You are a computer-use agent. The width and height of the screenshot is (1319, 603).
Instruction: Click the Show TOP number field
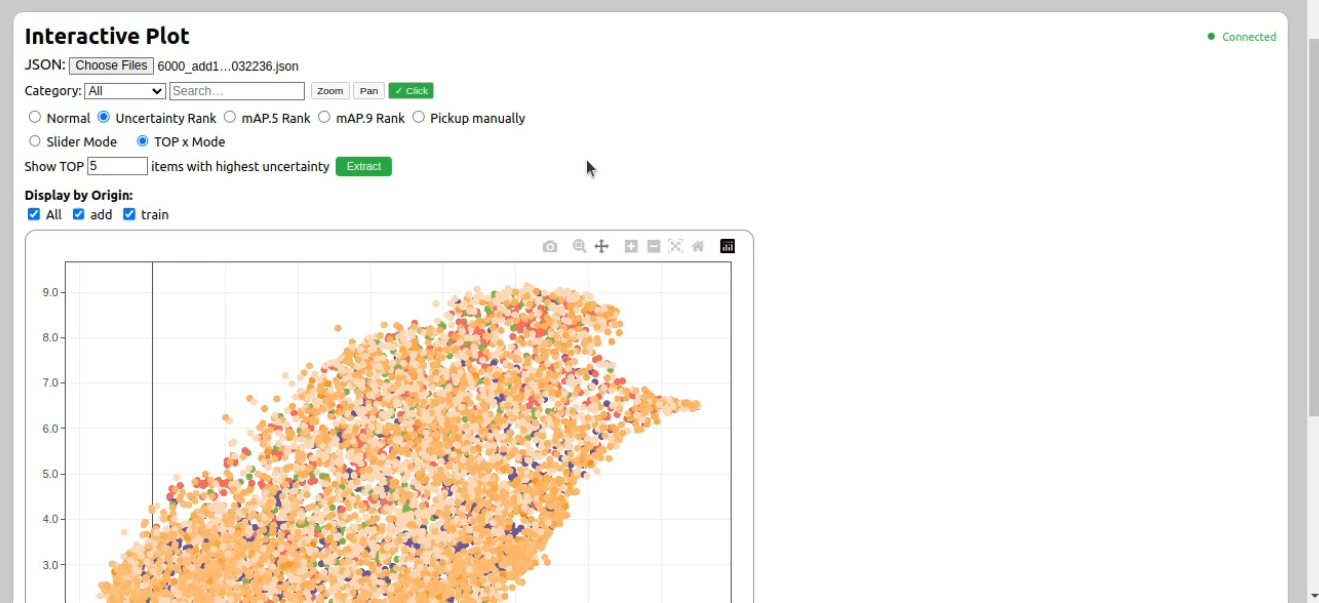click(x=117, y=166)
